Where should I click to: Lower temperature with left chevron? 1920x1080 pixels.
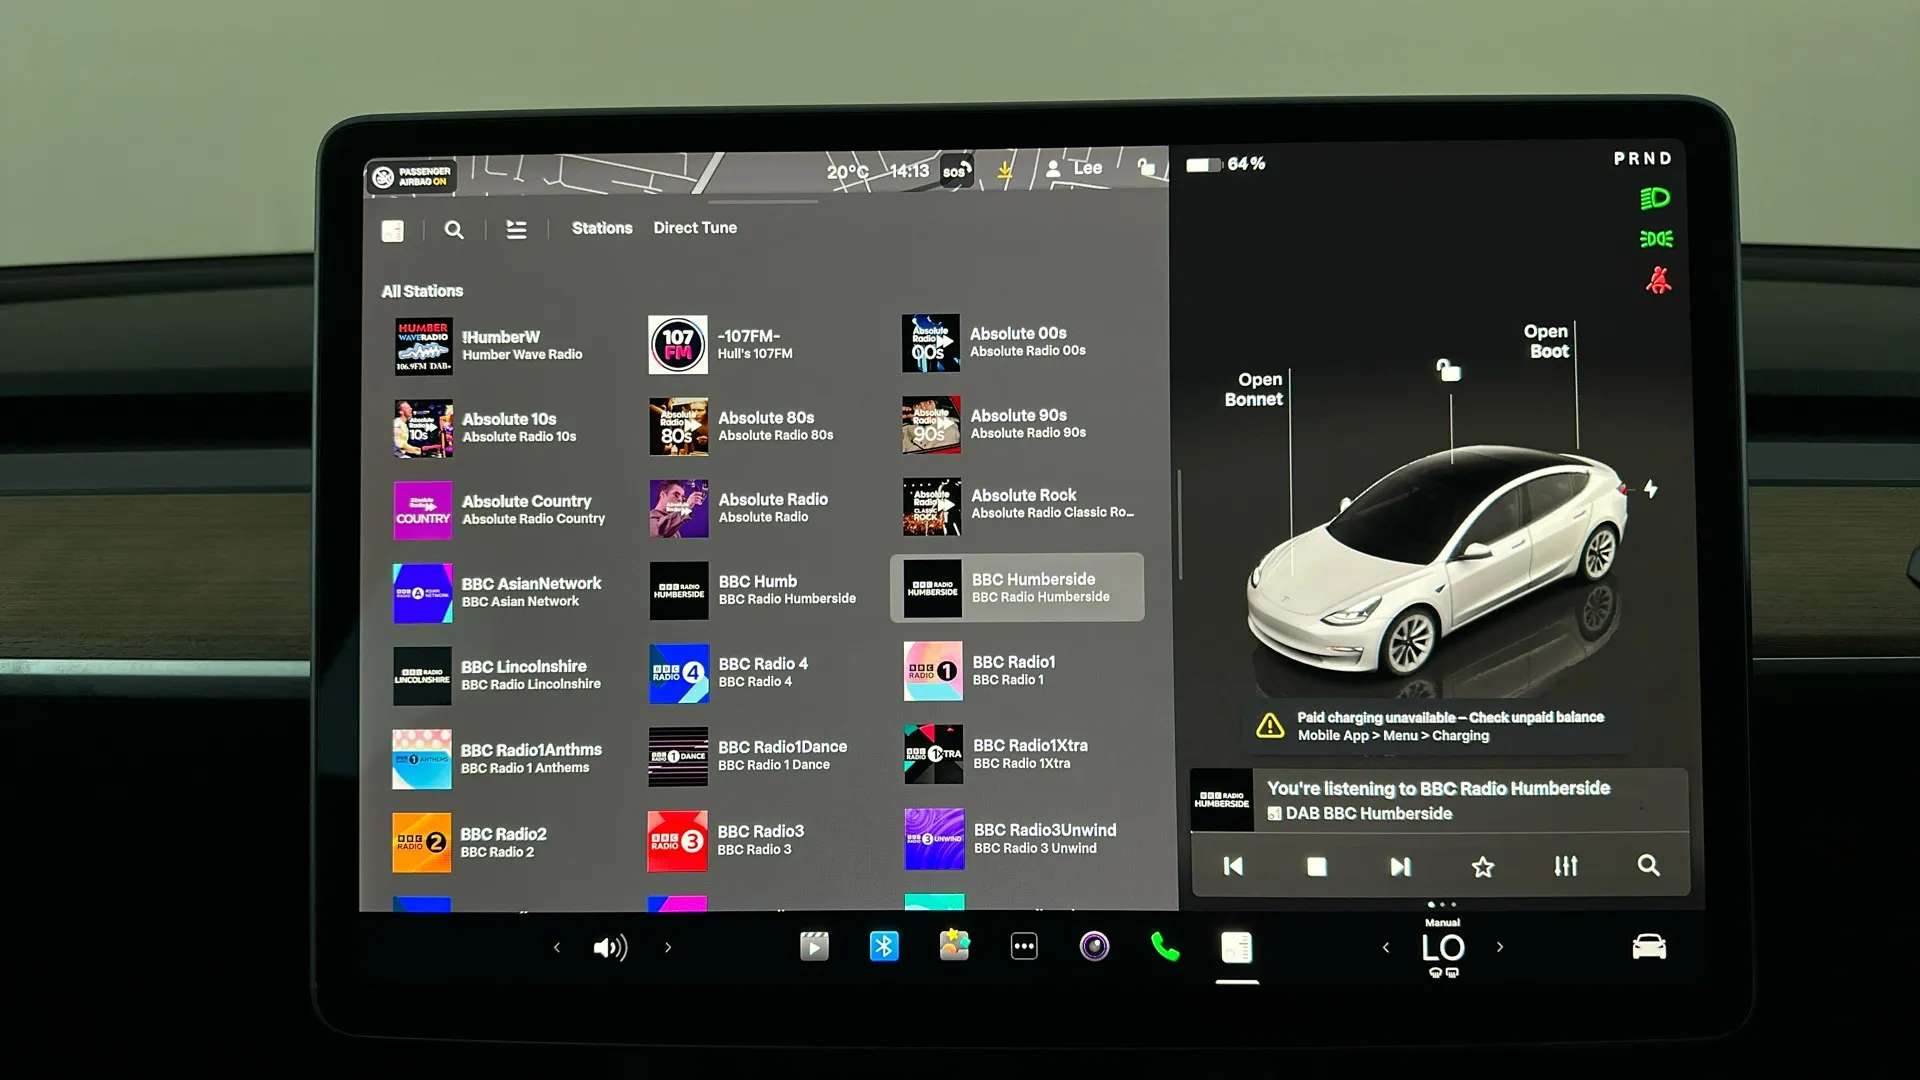1386,947
